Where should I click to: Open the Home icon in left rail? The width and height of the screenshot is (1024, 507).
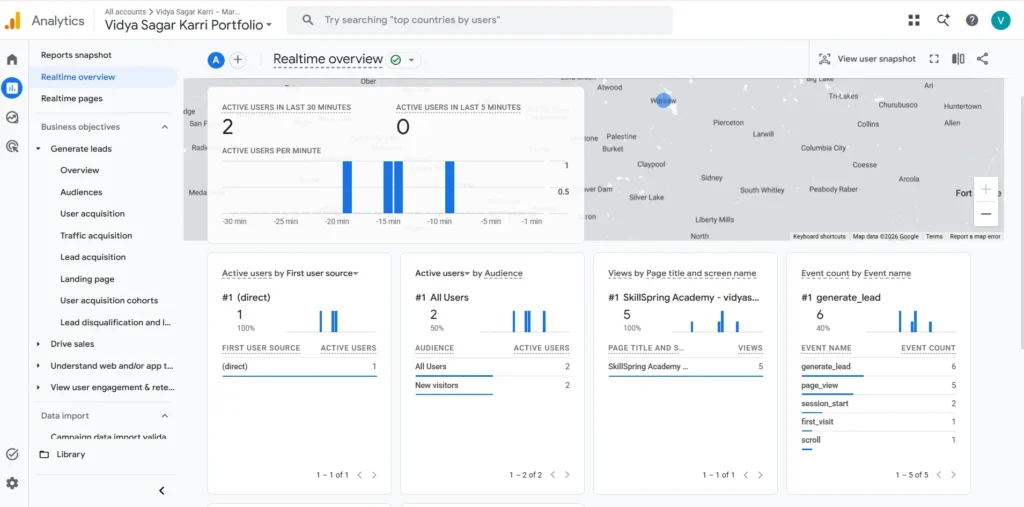[x=12, y=59]
